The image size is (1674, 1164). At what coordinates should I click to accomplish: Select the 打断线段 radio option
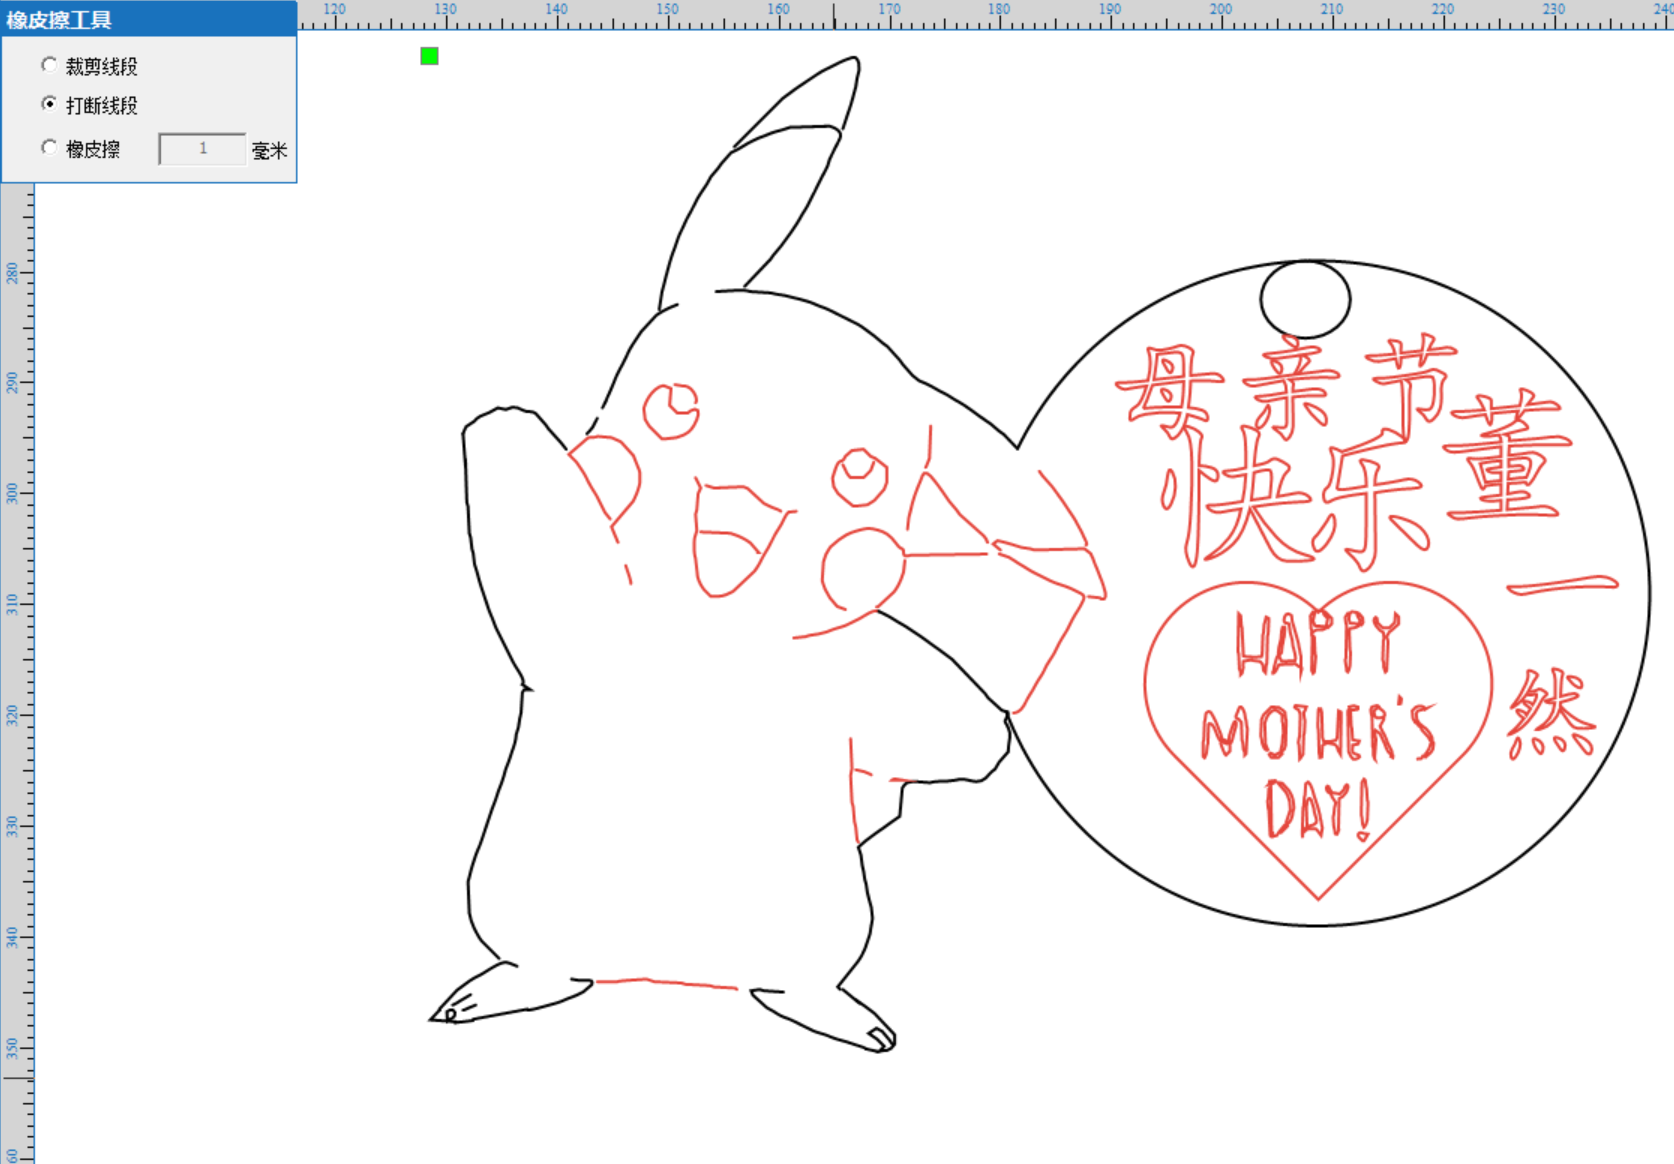(x=49, y=104)
